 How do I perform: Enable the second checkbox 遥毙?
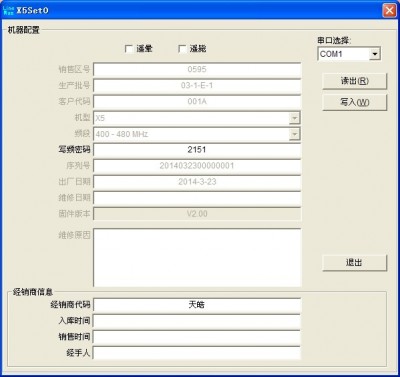(182, 49)
